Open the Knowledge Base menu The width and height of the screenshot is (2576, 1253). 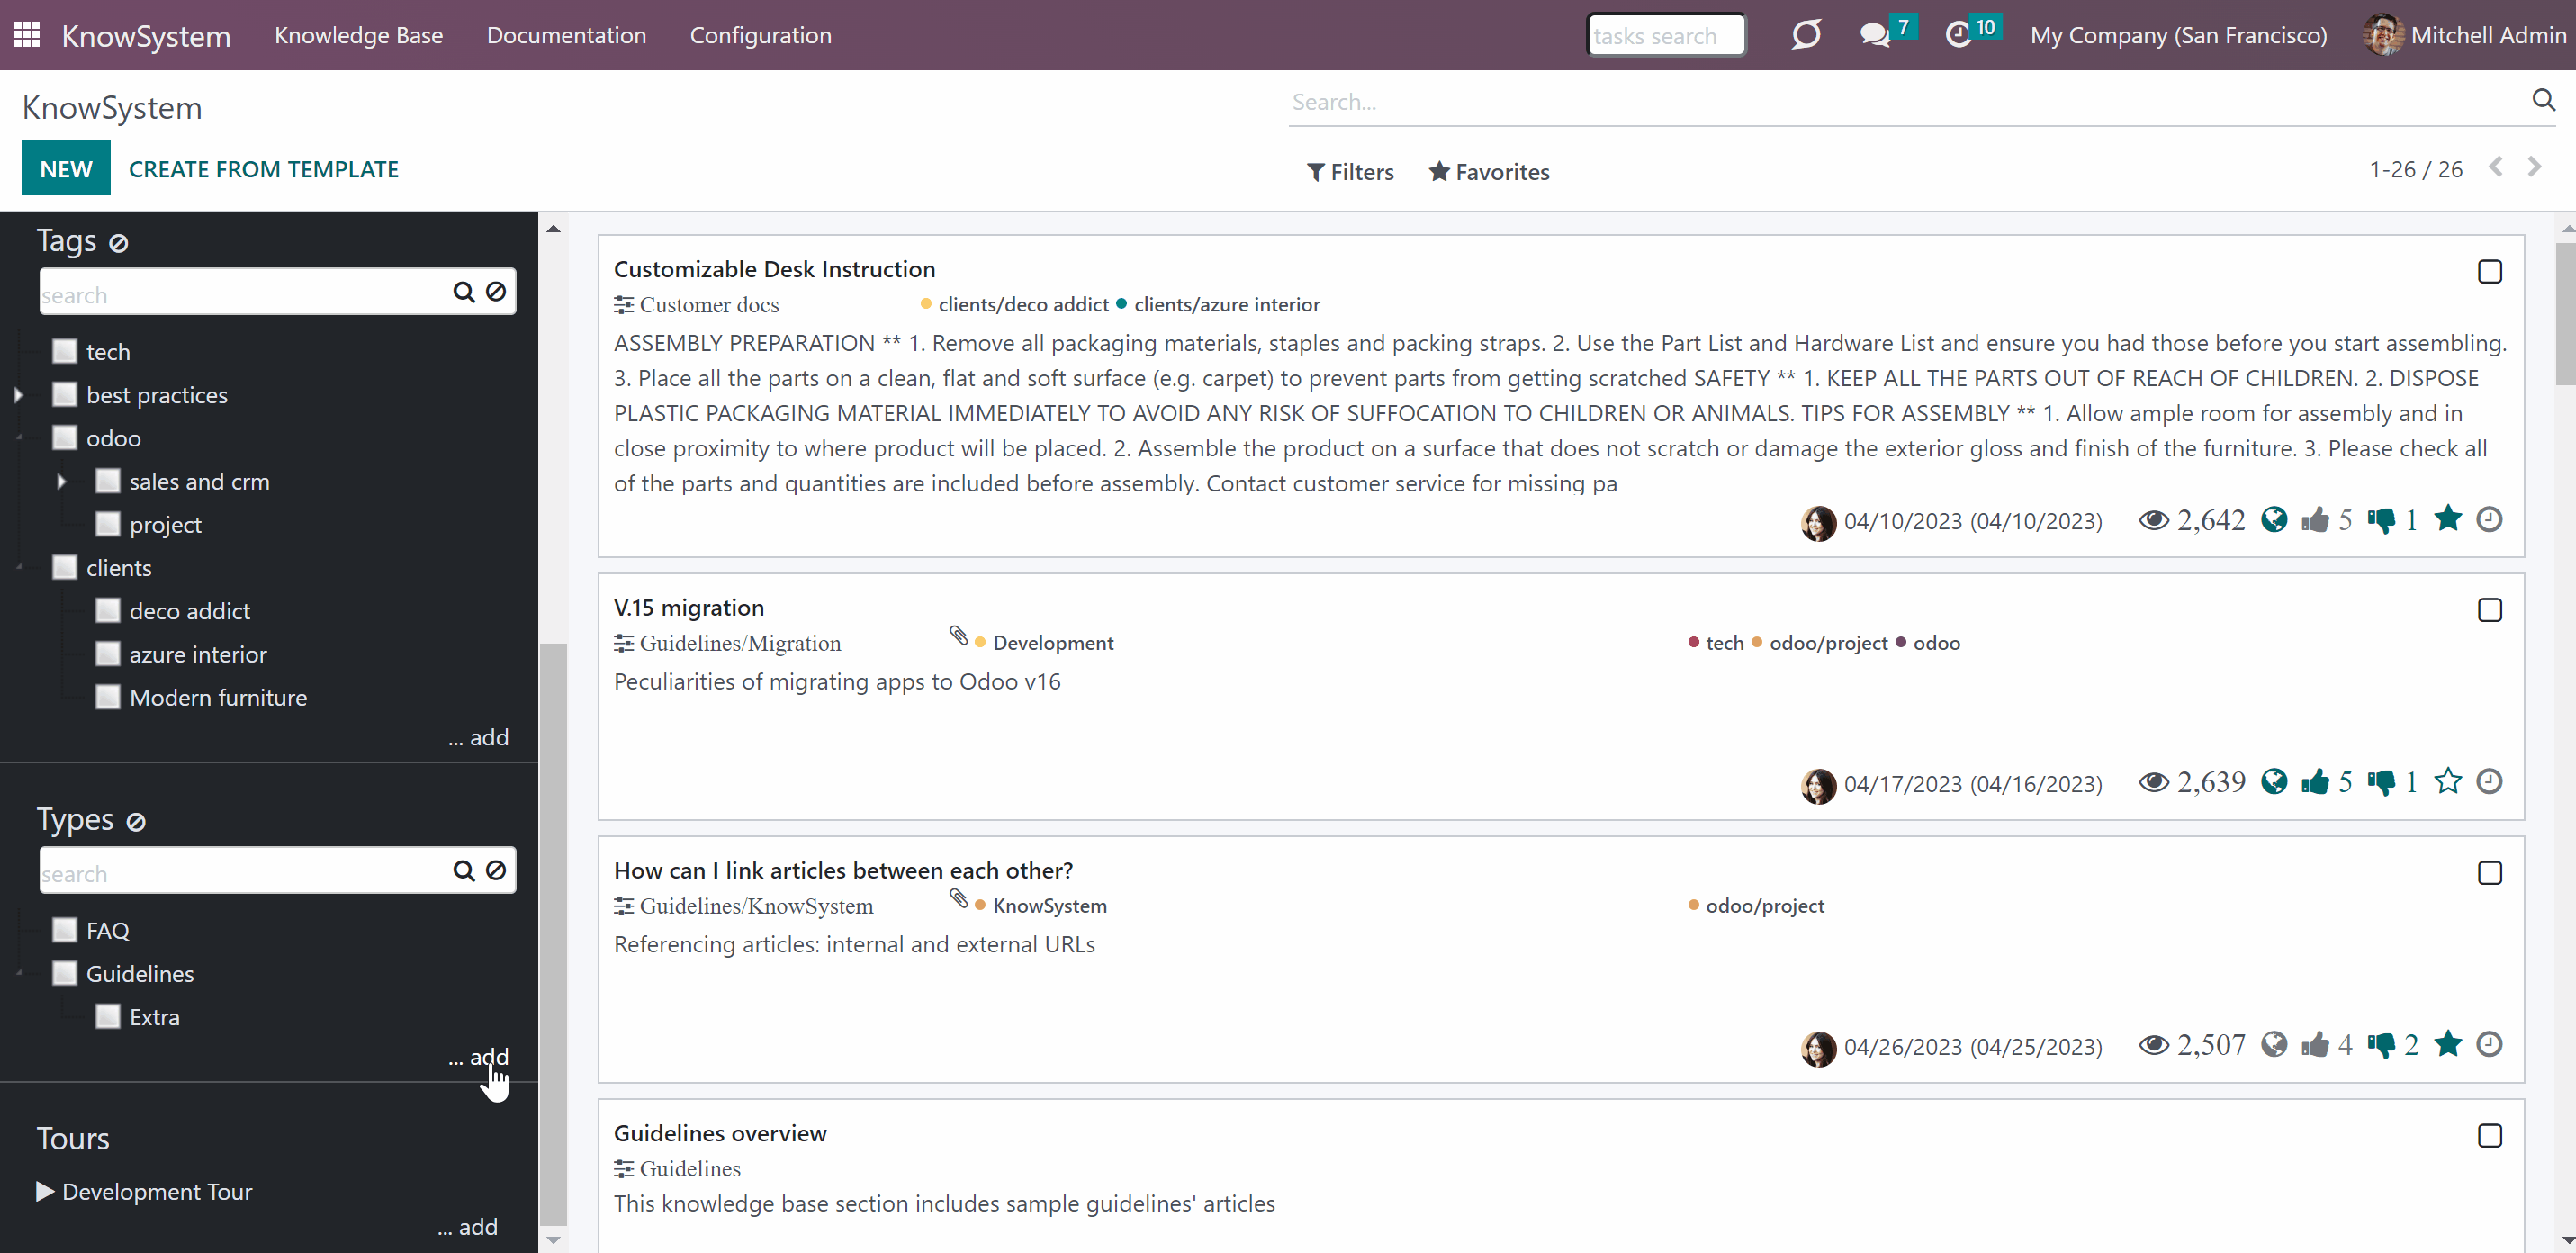(359, 35)
